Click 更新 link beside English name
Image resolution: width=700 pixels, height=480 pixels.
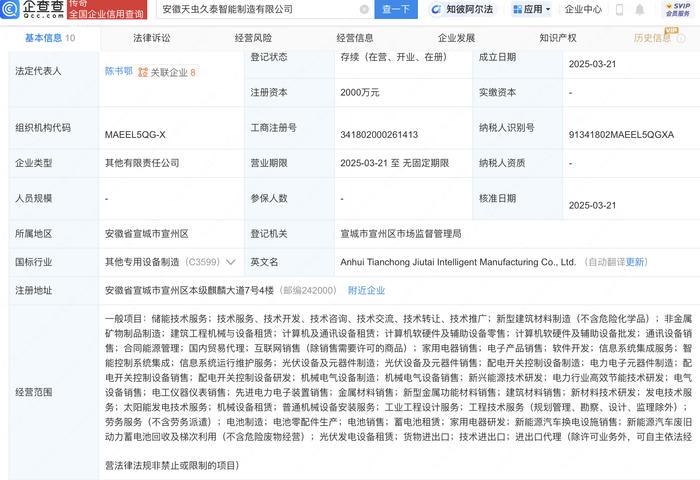point(634,262)
